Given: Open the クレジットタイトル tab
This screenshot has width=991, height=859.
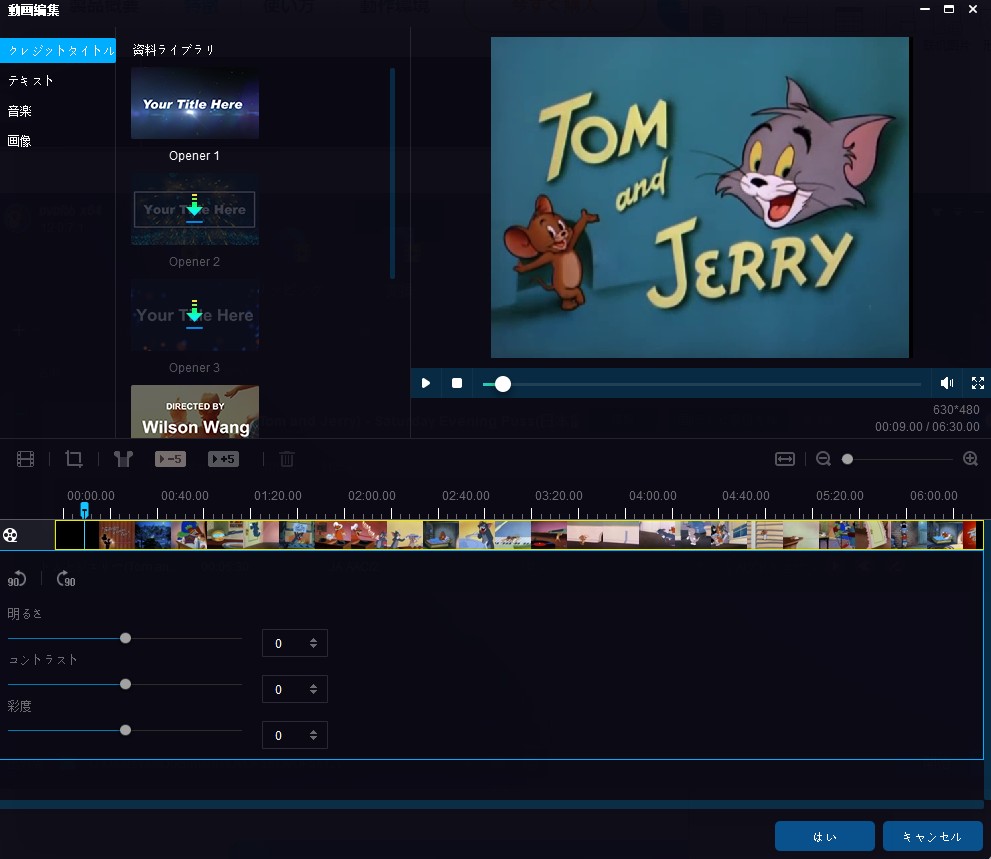Looking at the screenshot, I should [58, 51].
